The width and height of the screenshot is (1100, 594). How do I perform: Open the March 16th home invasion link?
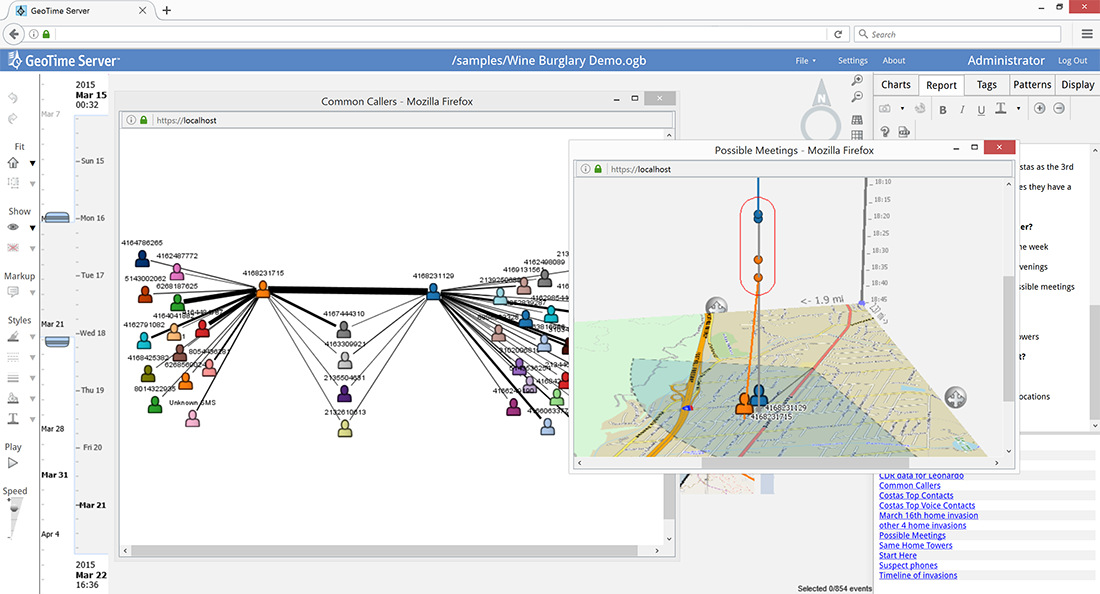pos(928,515)
